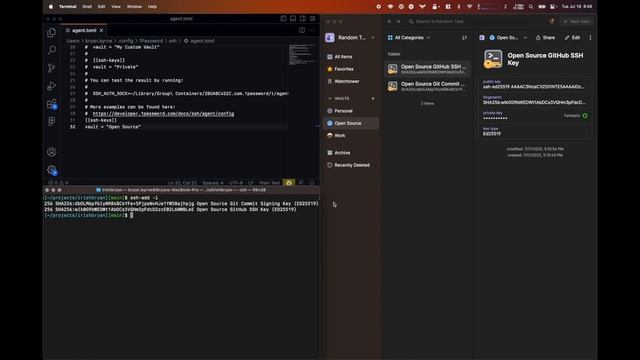Open the Random T... account switcher dropdown

(351, 38)
